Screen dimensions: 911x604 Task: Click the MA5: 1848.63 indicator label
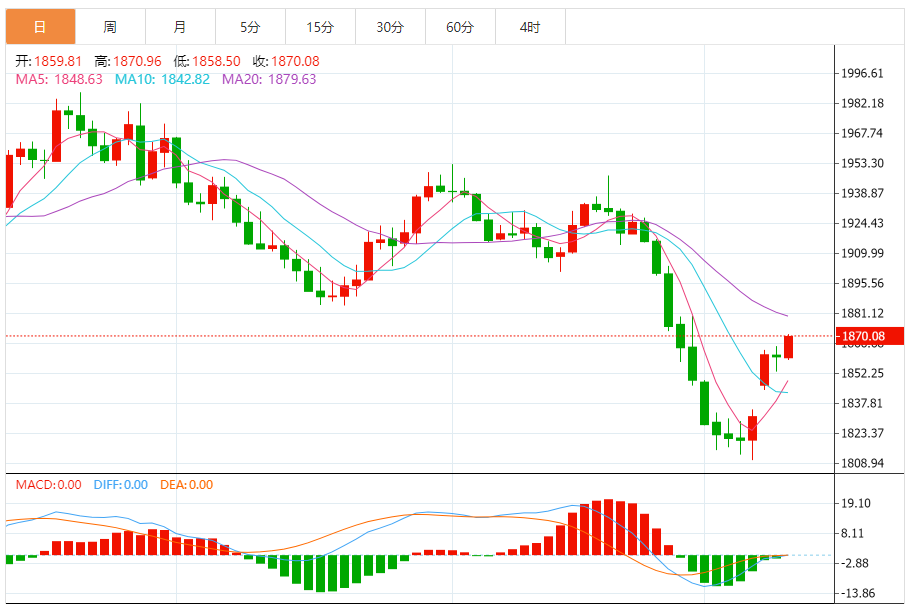59,79
